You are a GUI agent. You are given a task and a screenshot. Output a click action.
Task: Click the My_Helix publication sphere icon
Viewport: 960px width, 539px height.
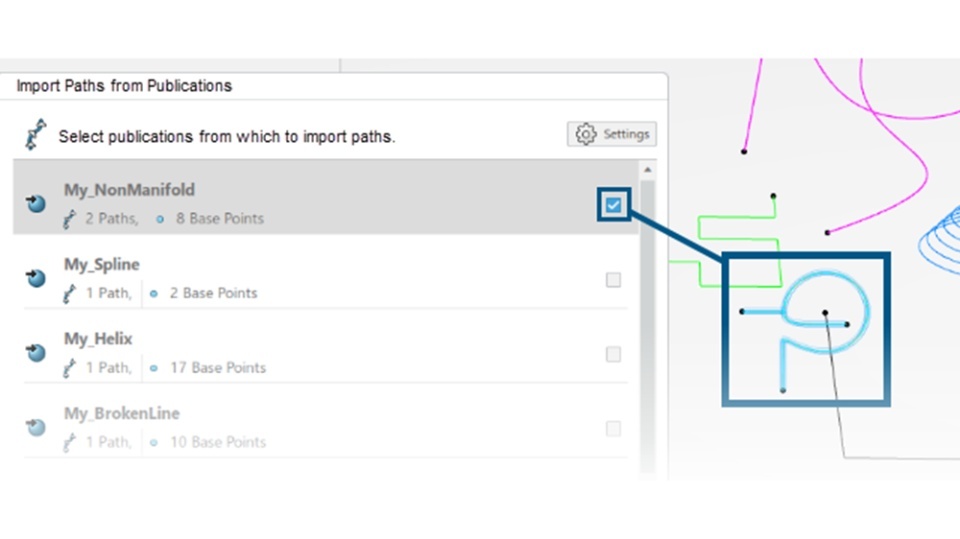coord(36,352)
